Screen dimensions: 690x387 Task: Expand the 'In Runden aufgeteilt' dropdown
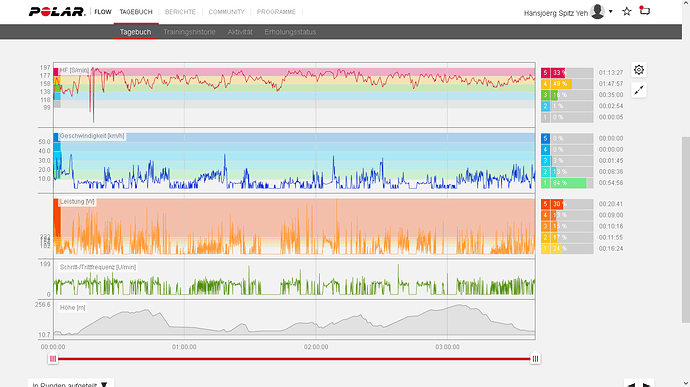[70, 383]
